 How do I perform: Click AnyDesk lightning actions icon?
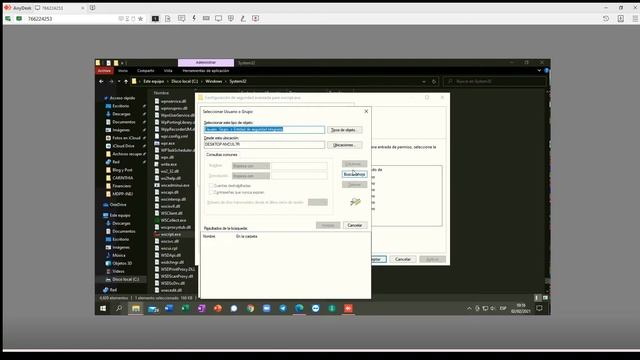click(194, 18)
